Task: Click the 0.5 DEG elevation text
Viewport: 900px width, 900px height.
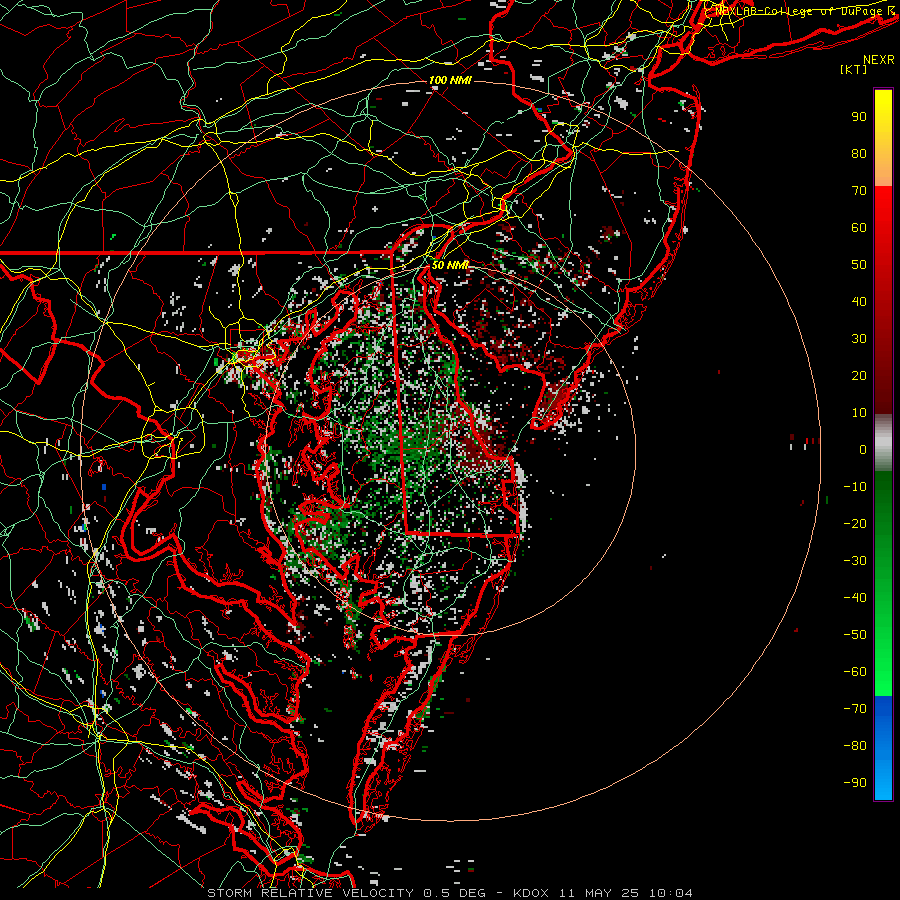Action: coord(455,893)
